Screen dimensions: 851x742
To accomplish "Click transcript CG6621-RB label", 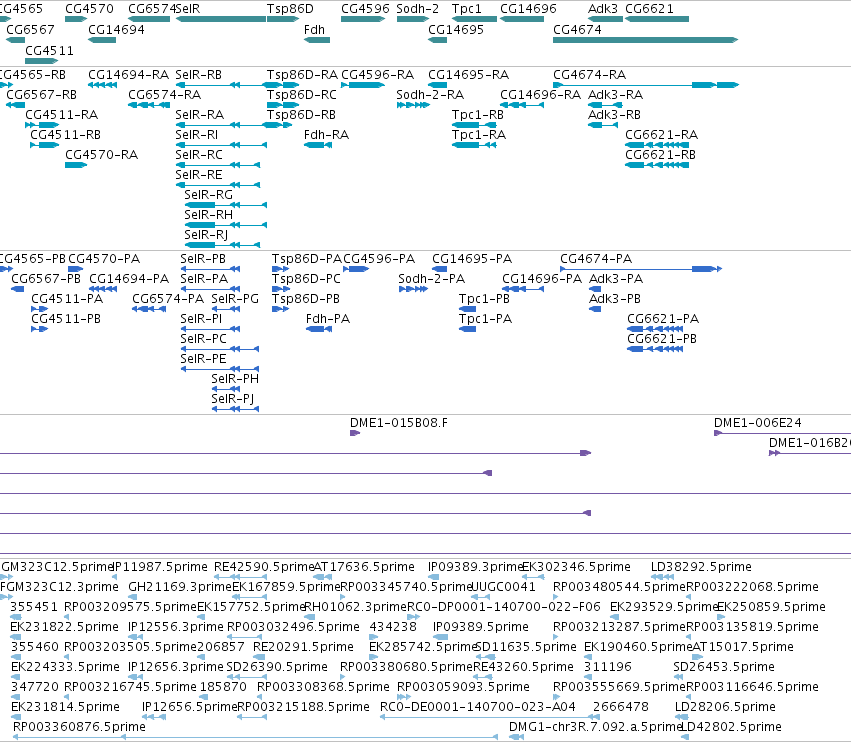I will (x=661, y=155).
